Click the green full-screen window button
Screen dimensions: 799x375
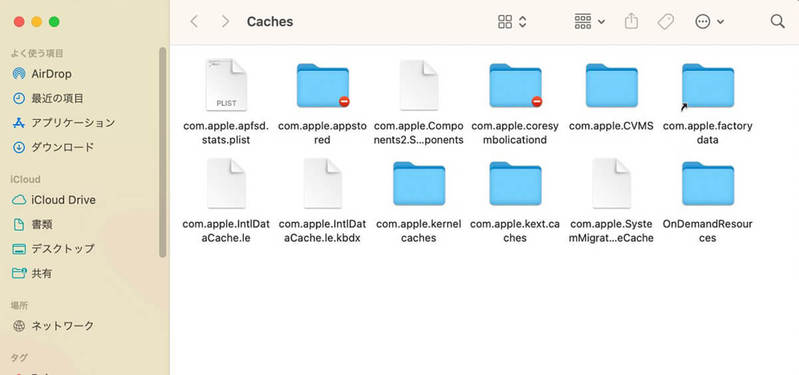point(54,21)
